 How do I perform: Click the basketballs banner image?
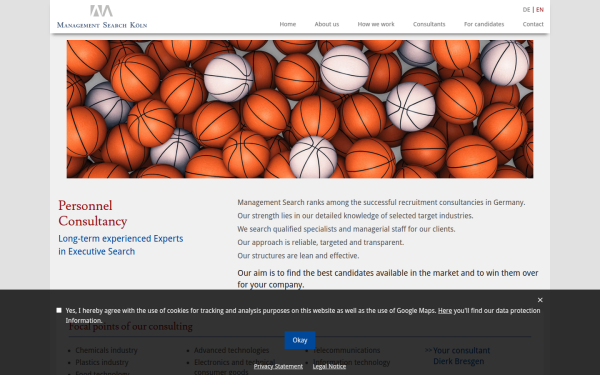300,109
